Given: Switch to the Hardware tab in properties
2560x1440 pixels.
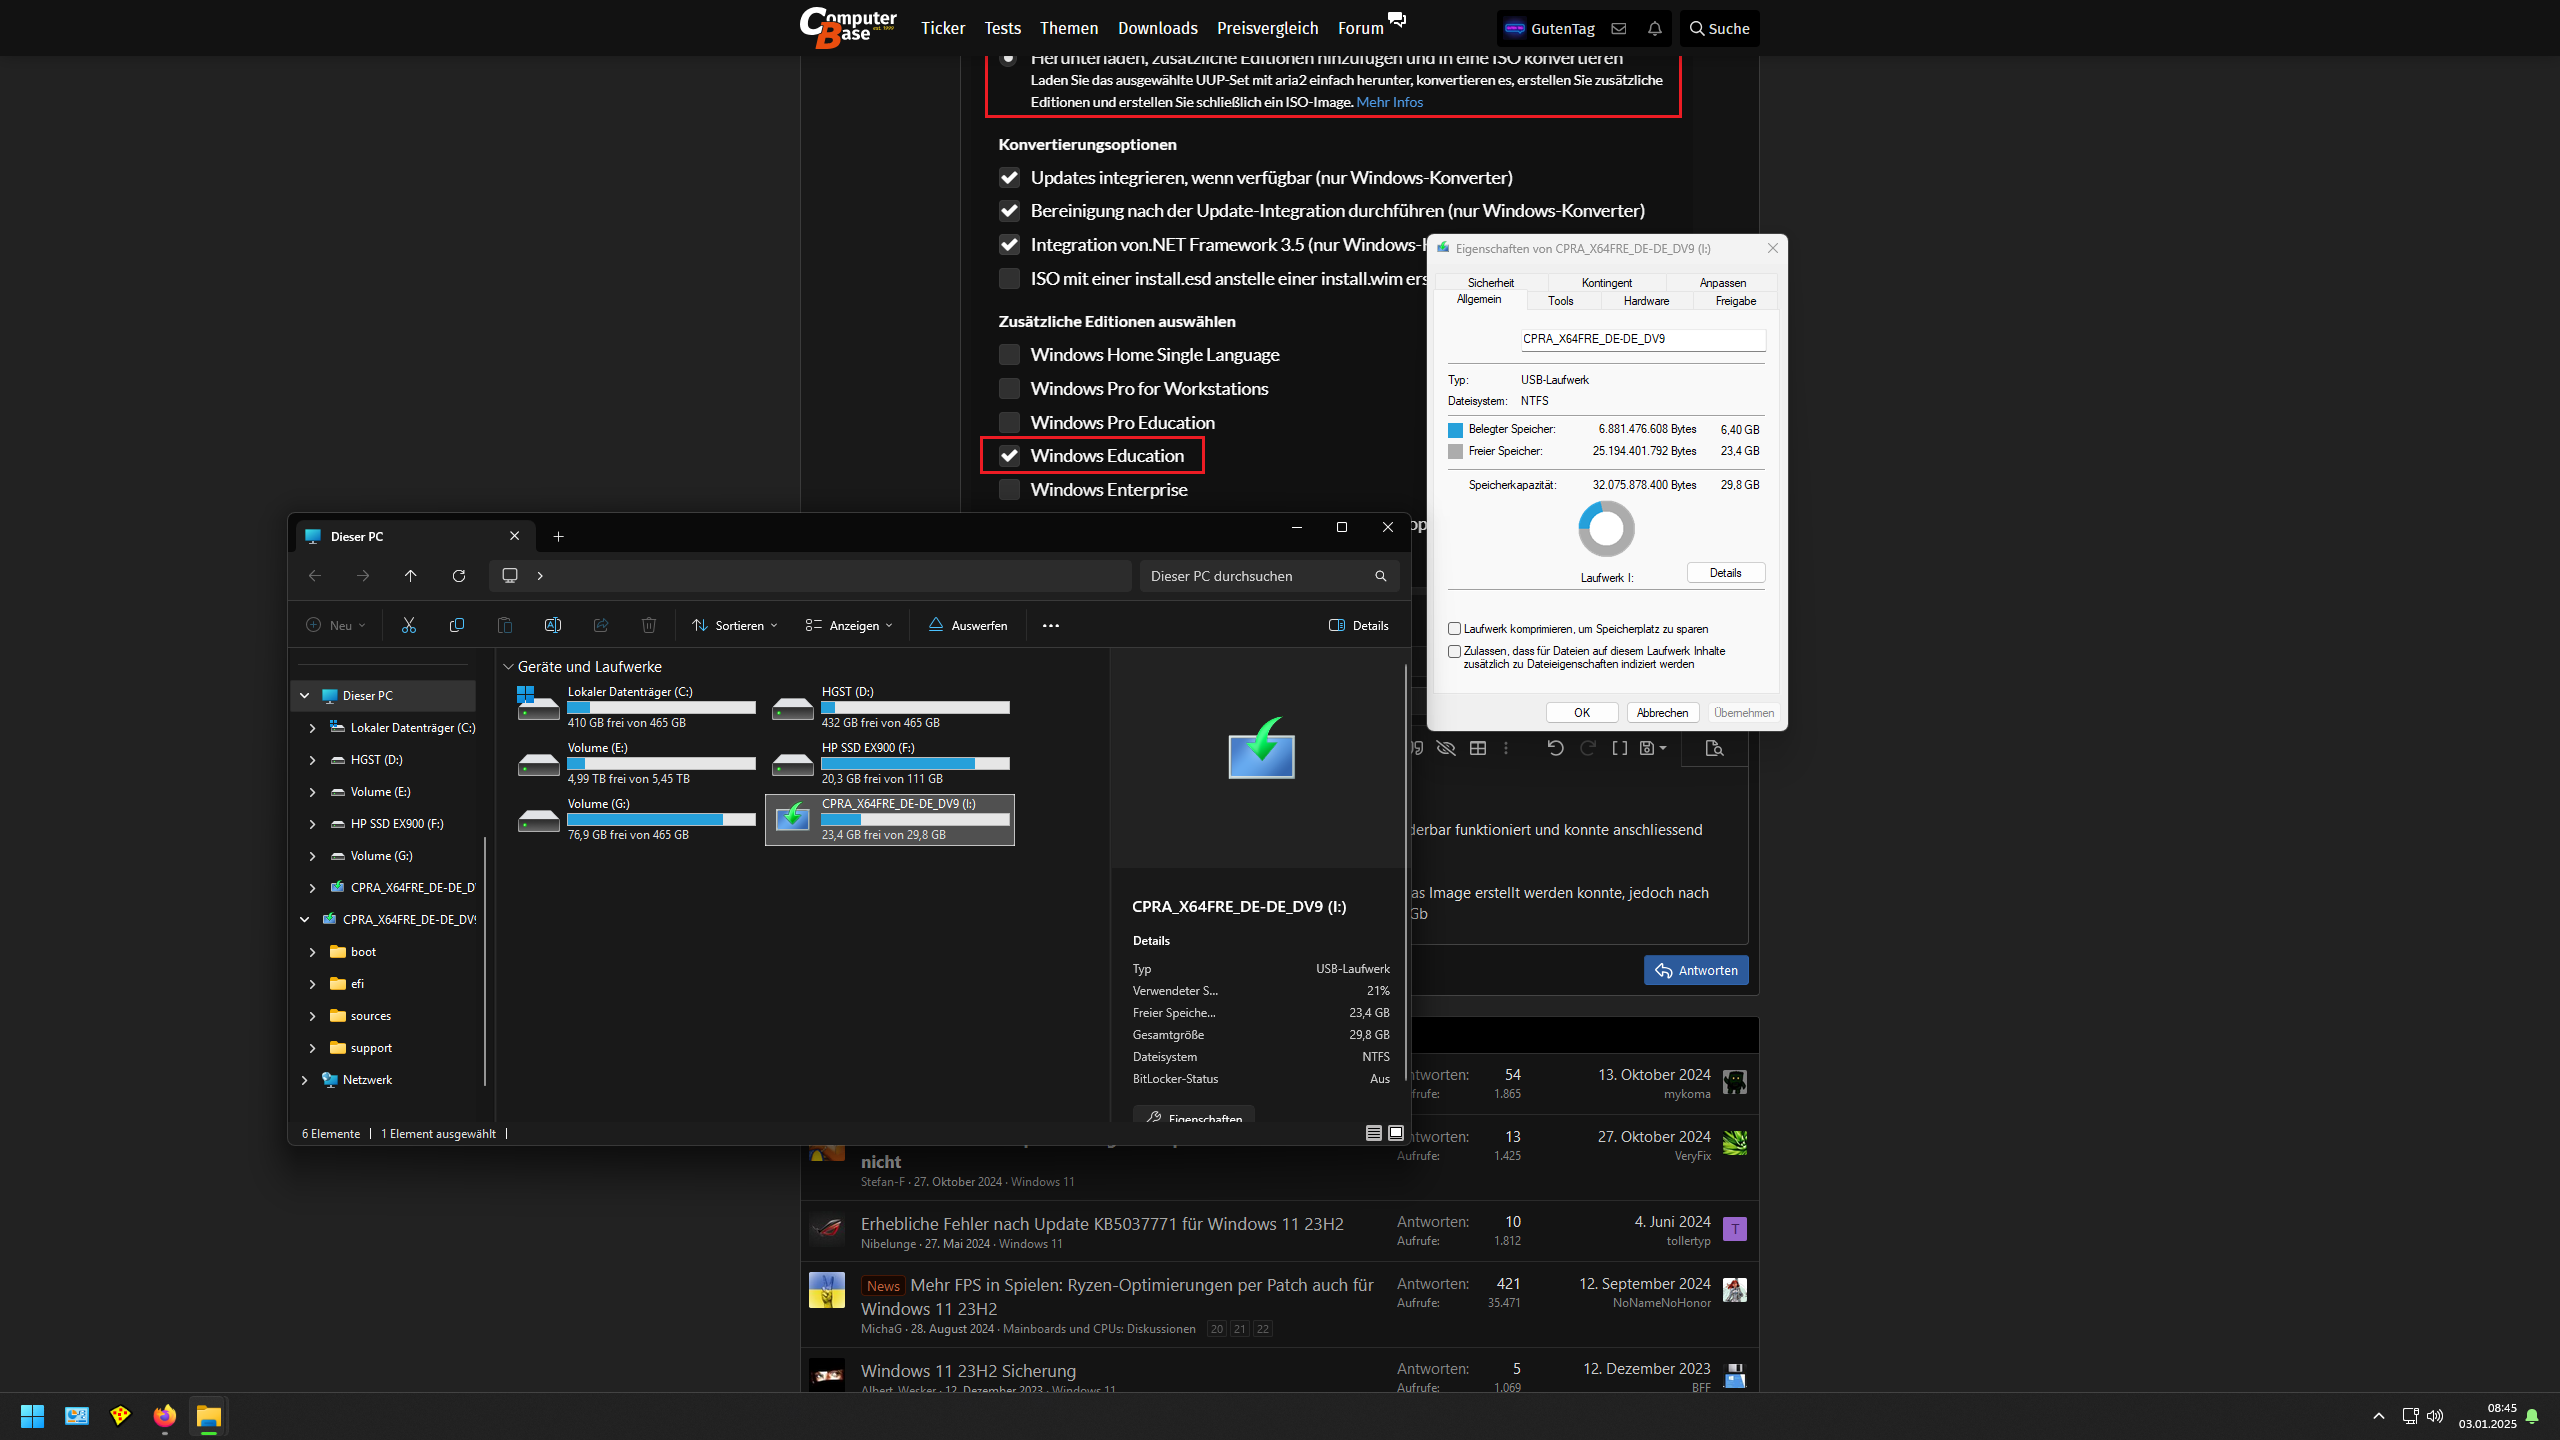Looking at the screenshot, I should 1646,301.
